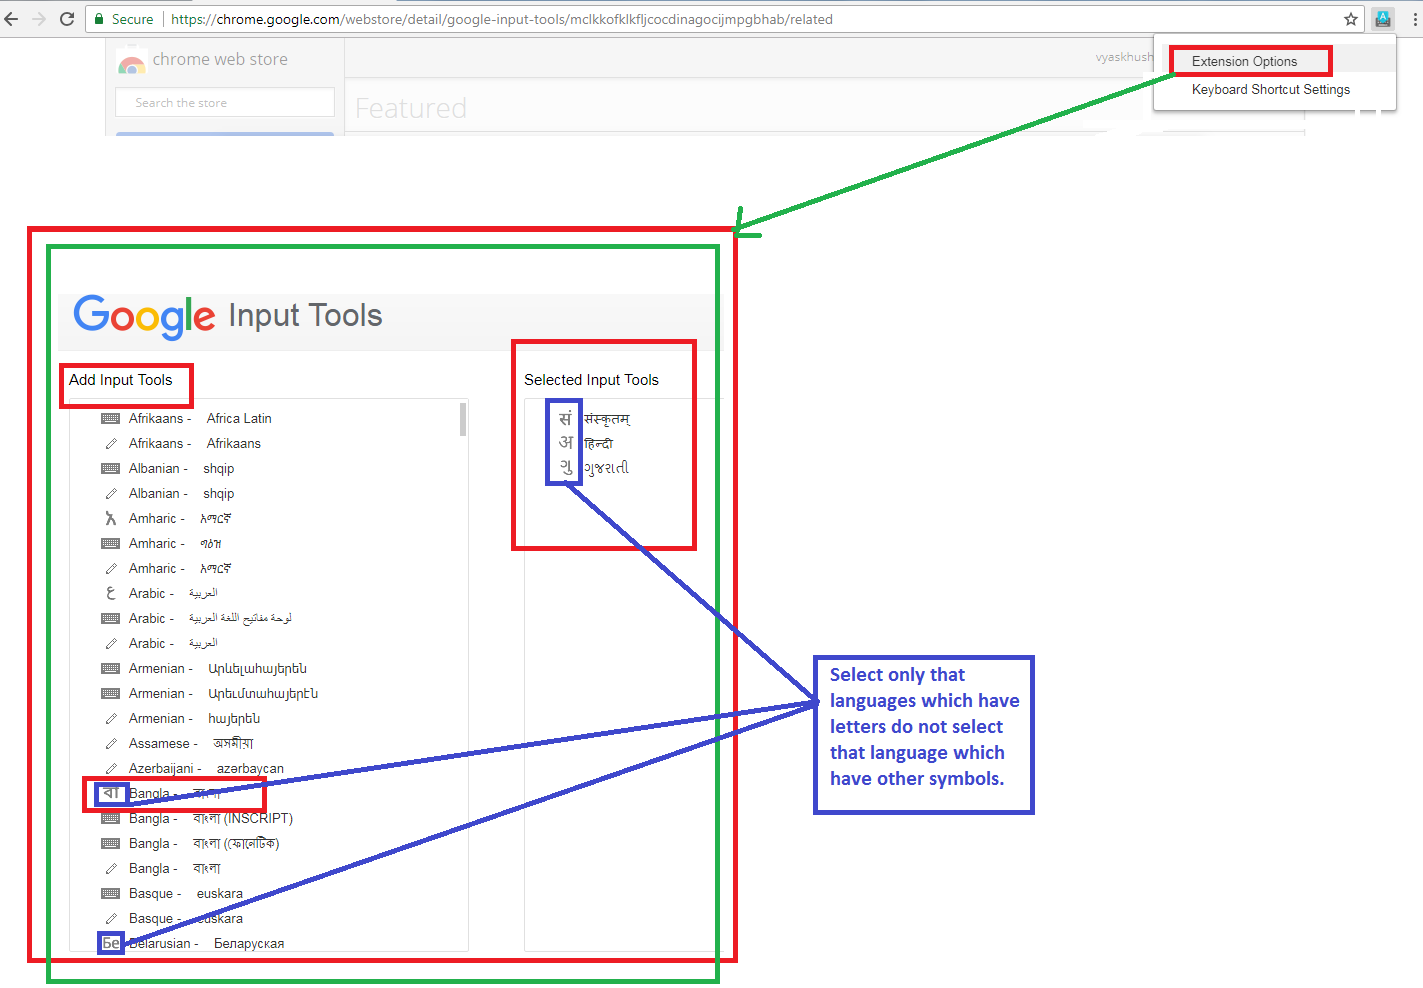Screen dimensions: 1423x988
Task: Click the Arabic transliteration letter icon
Action: click(x=111, y=594)
